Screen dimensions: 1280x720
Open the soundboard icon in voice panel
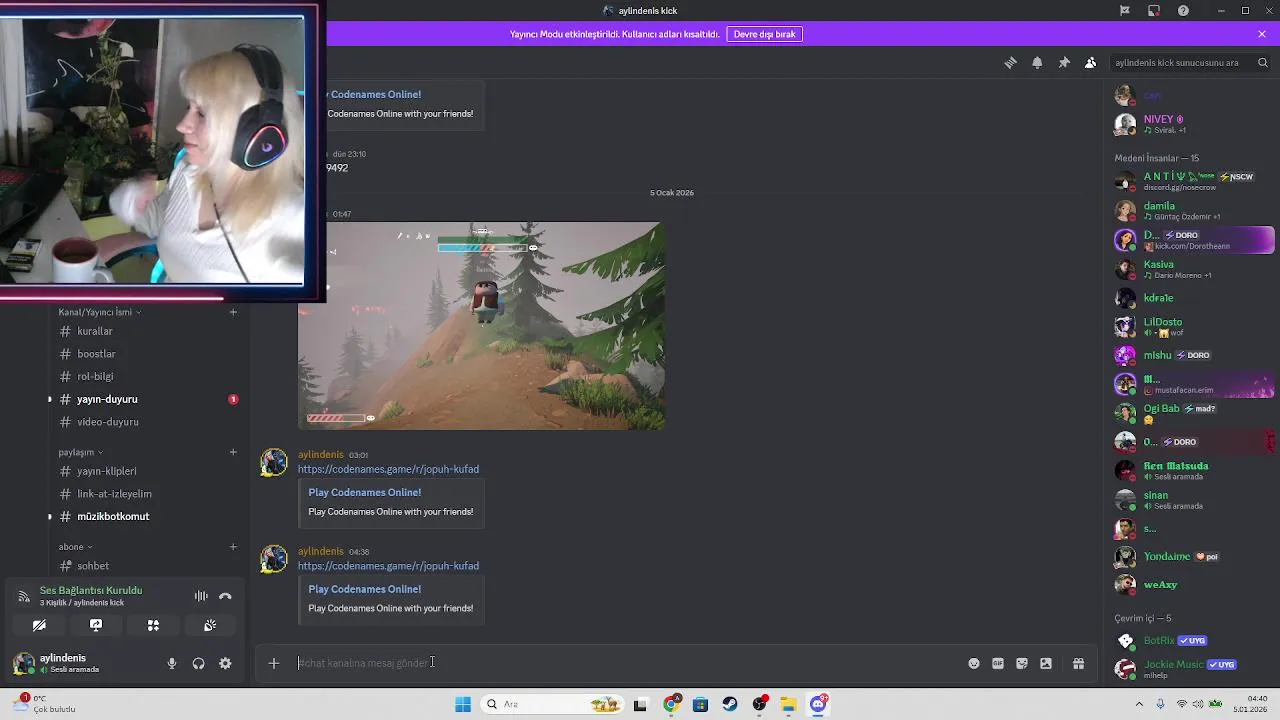click(x=210, y=625)
